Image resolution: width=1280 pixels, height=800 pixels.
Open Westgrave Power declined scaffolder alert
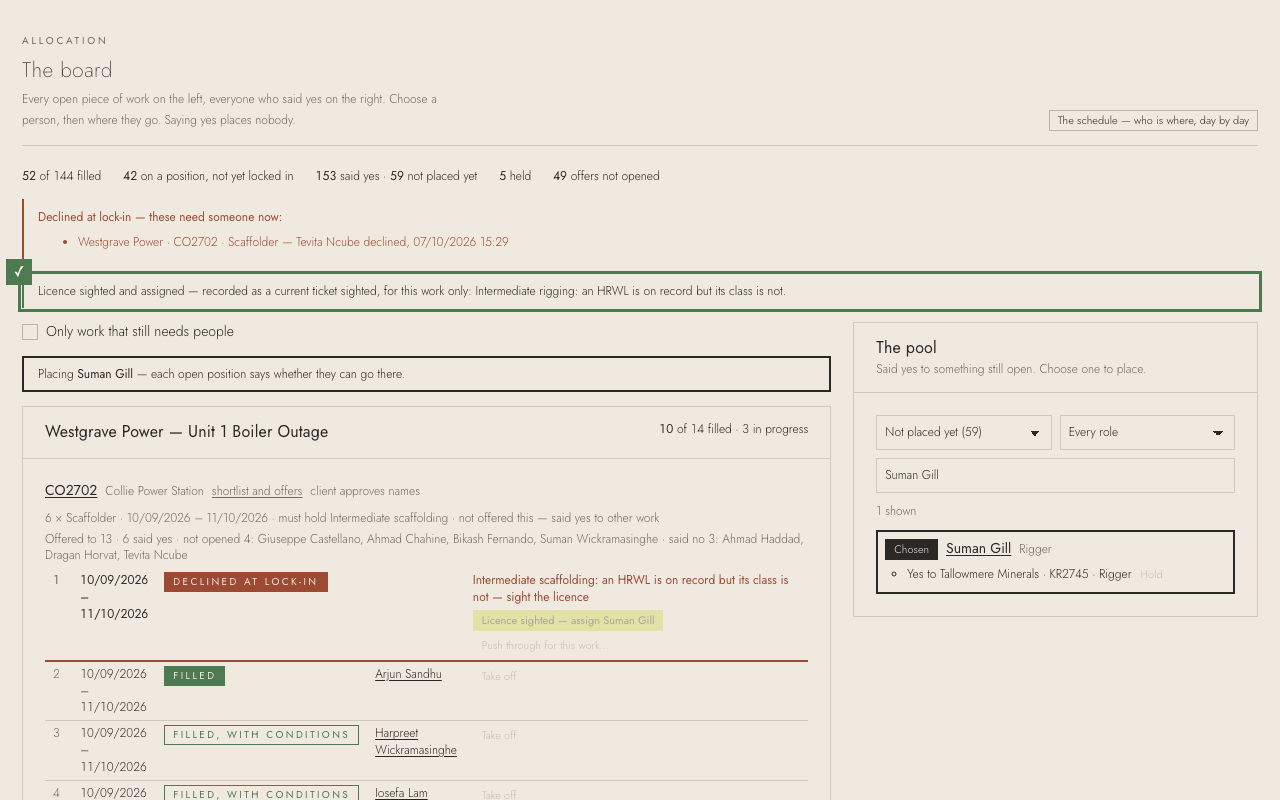(293, 242)
